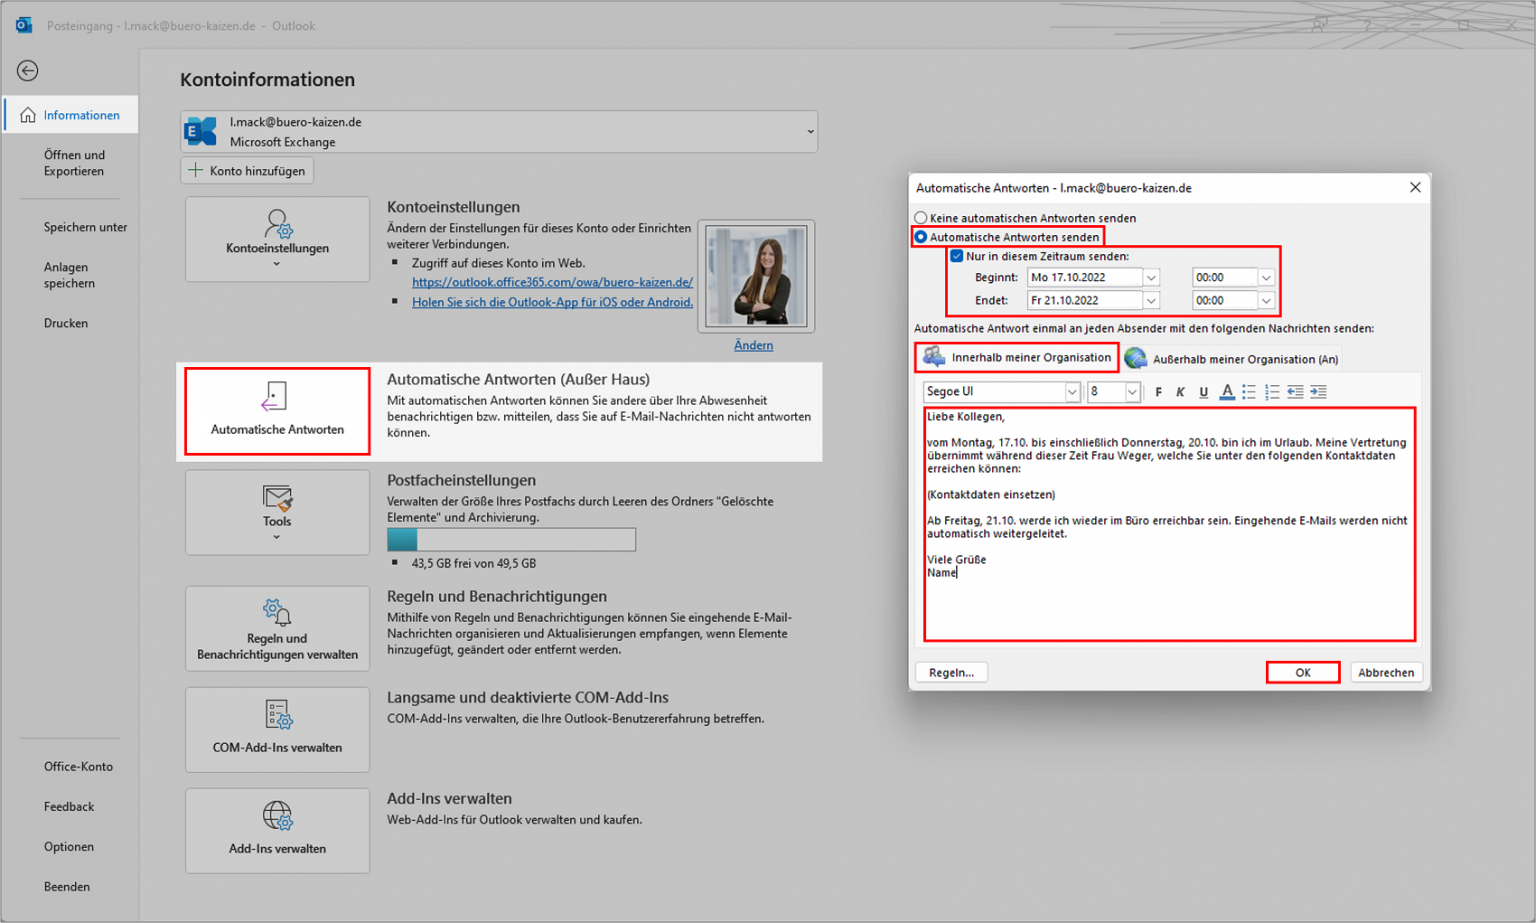Open the font color tool
Image resolution: width=1536 pixels, height=923 pixels.
point(1227,392)
